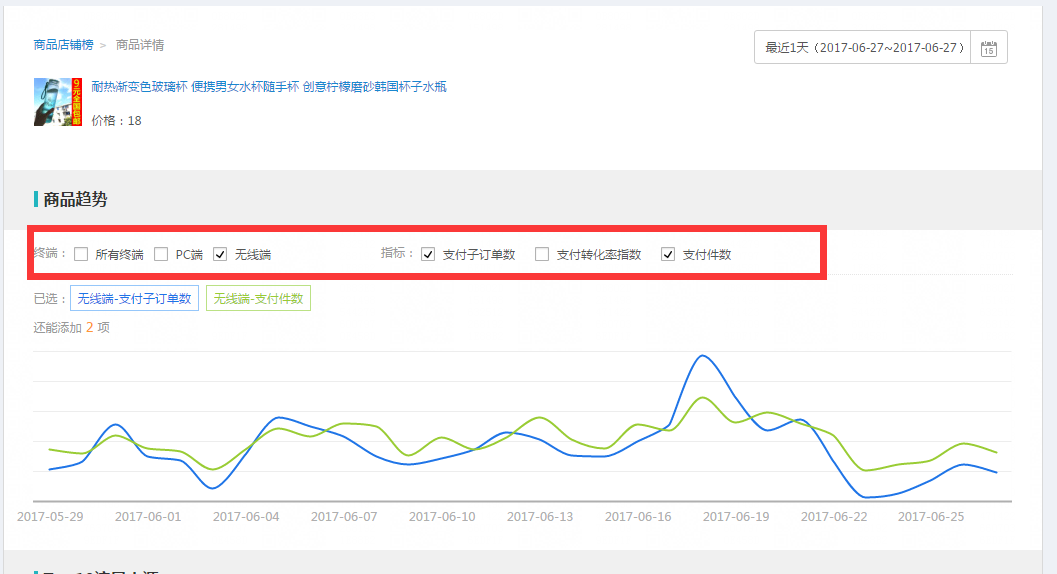Untick the 支付件数 metric checkbox
Screen dimensions: 1057x574
(668, 254)
